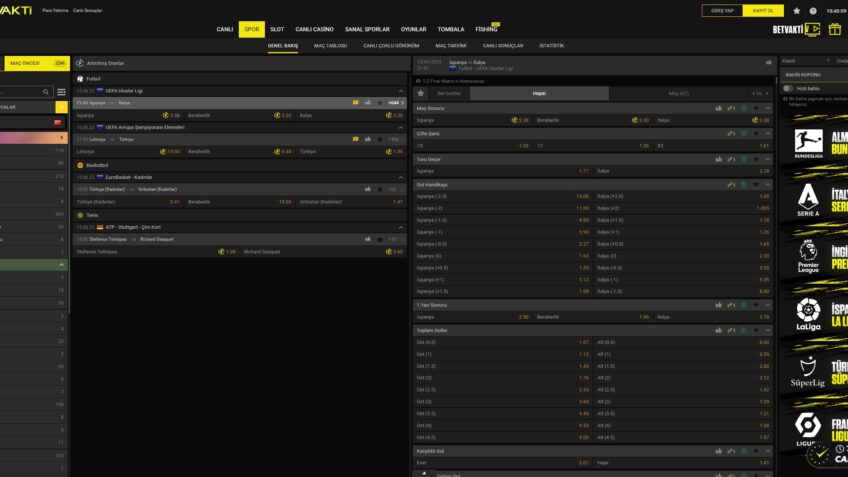Collapse the UEFA Uluslar Ligi section
The image size is (848, 477).
(x=401, y=90)
